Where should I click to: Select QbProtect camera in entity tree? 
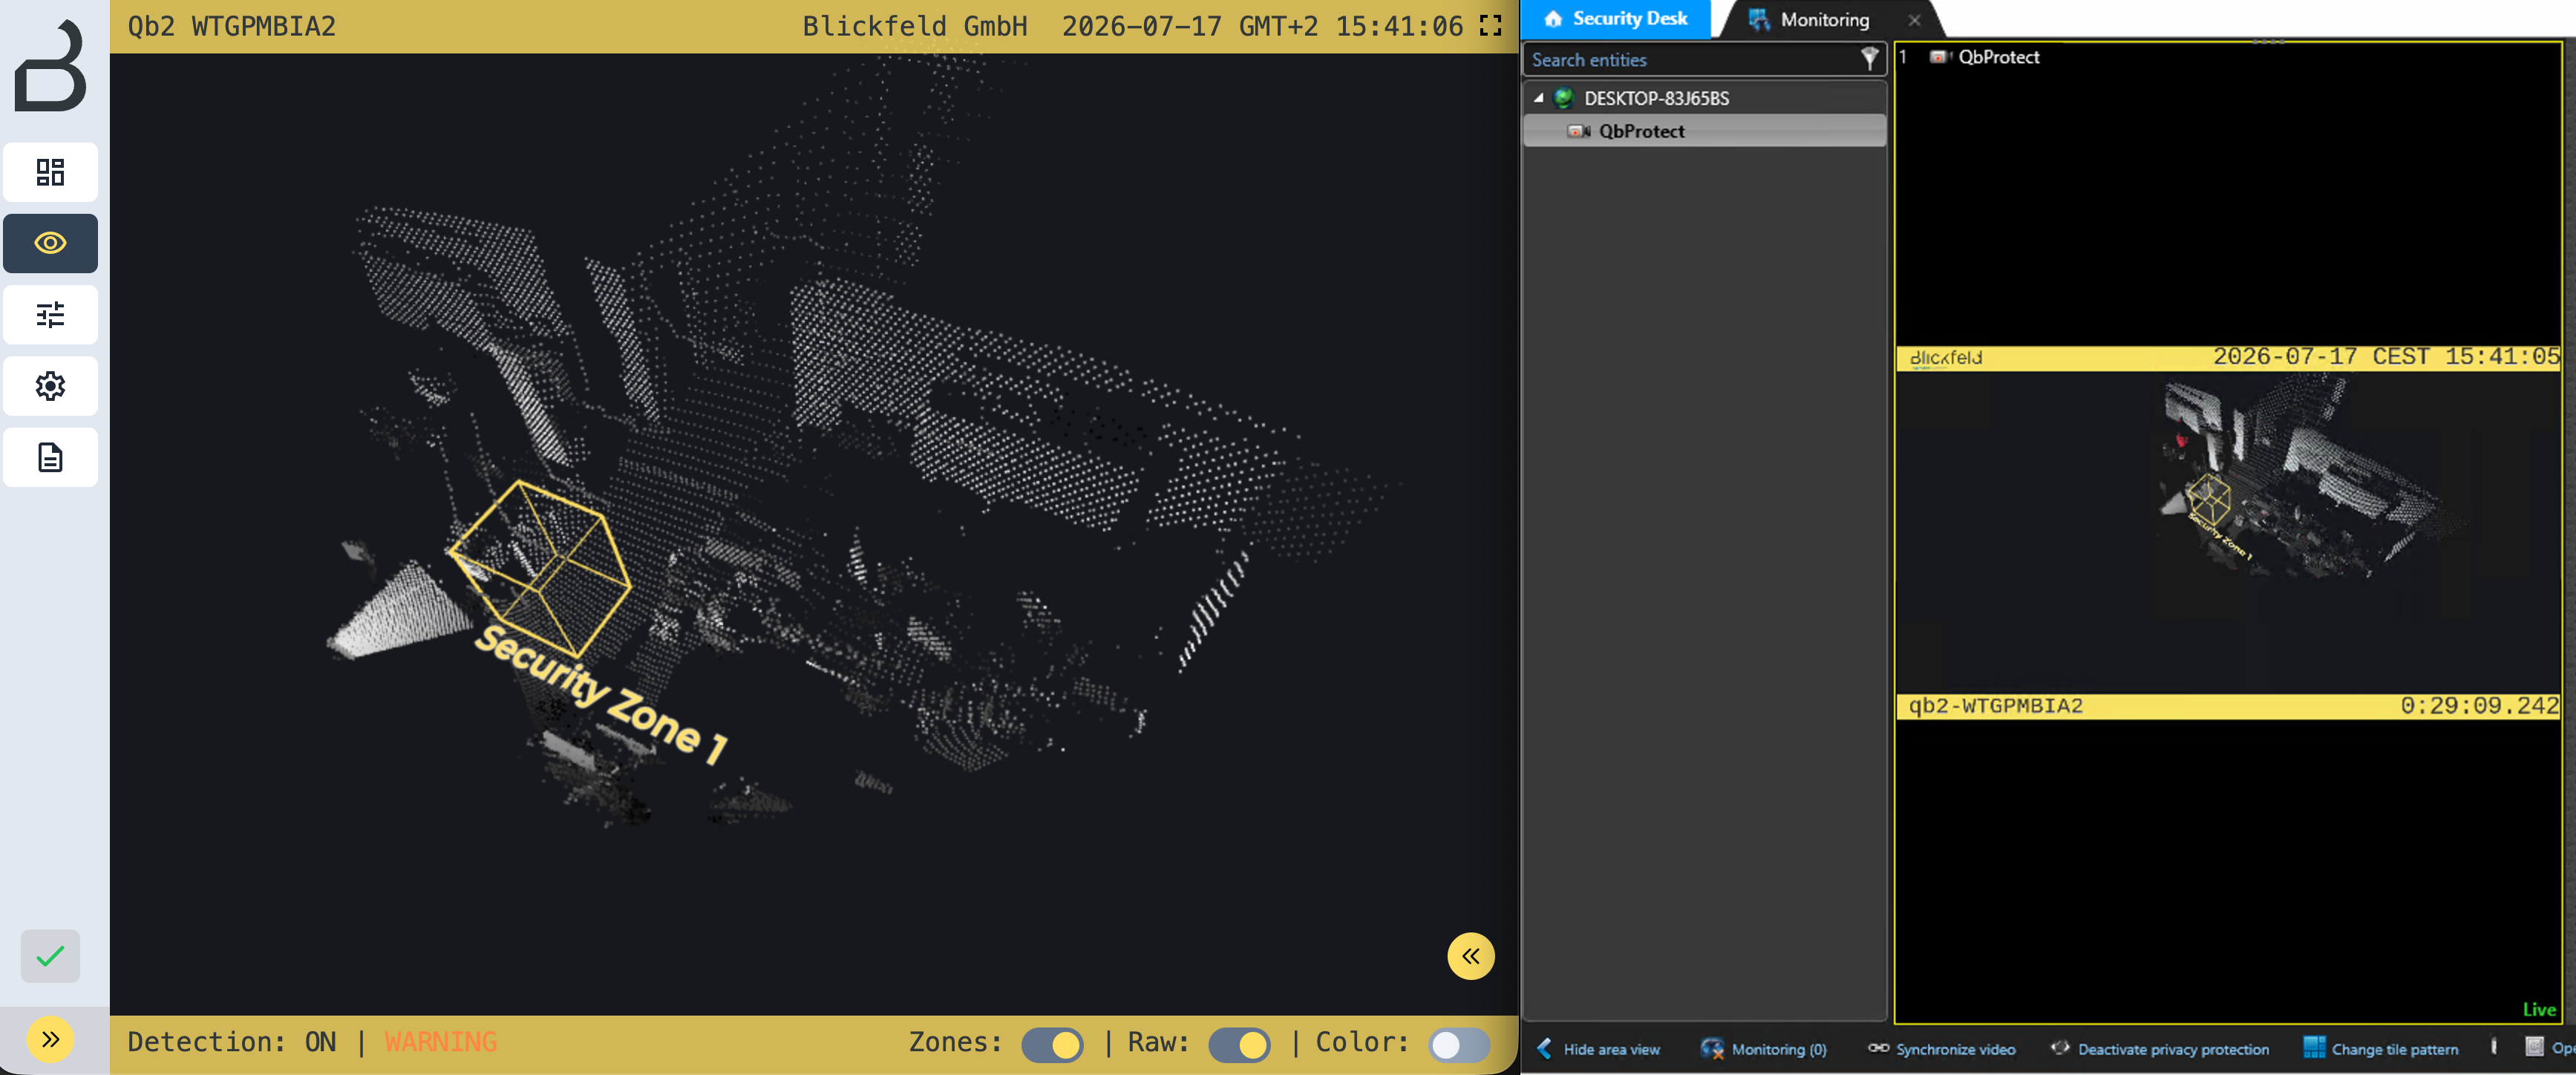pyautogui.click(x=1704, y=131)
